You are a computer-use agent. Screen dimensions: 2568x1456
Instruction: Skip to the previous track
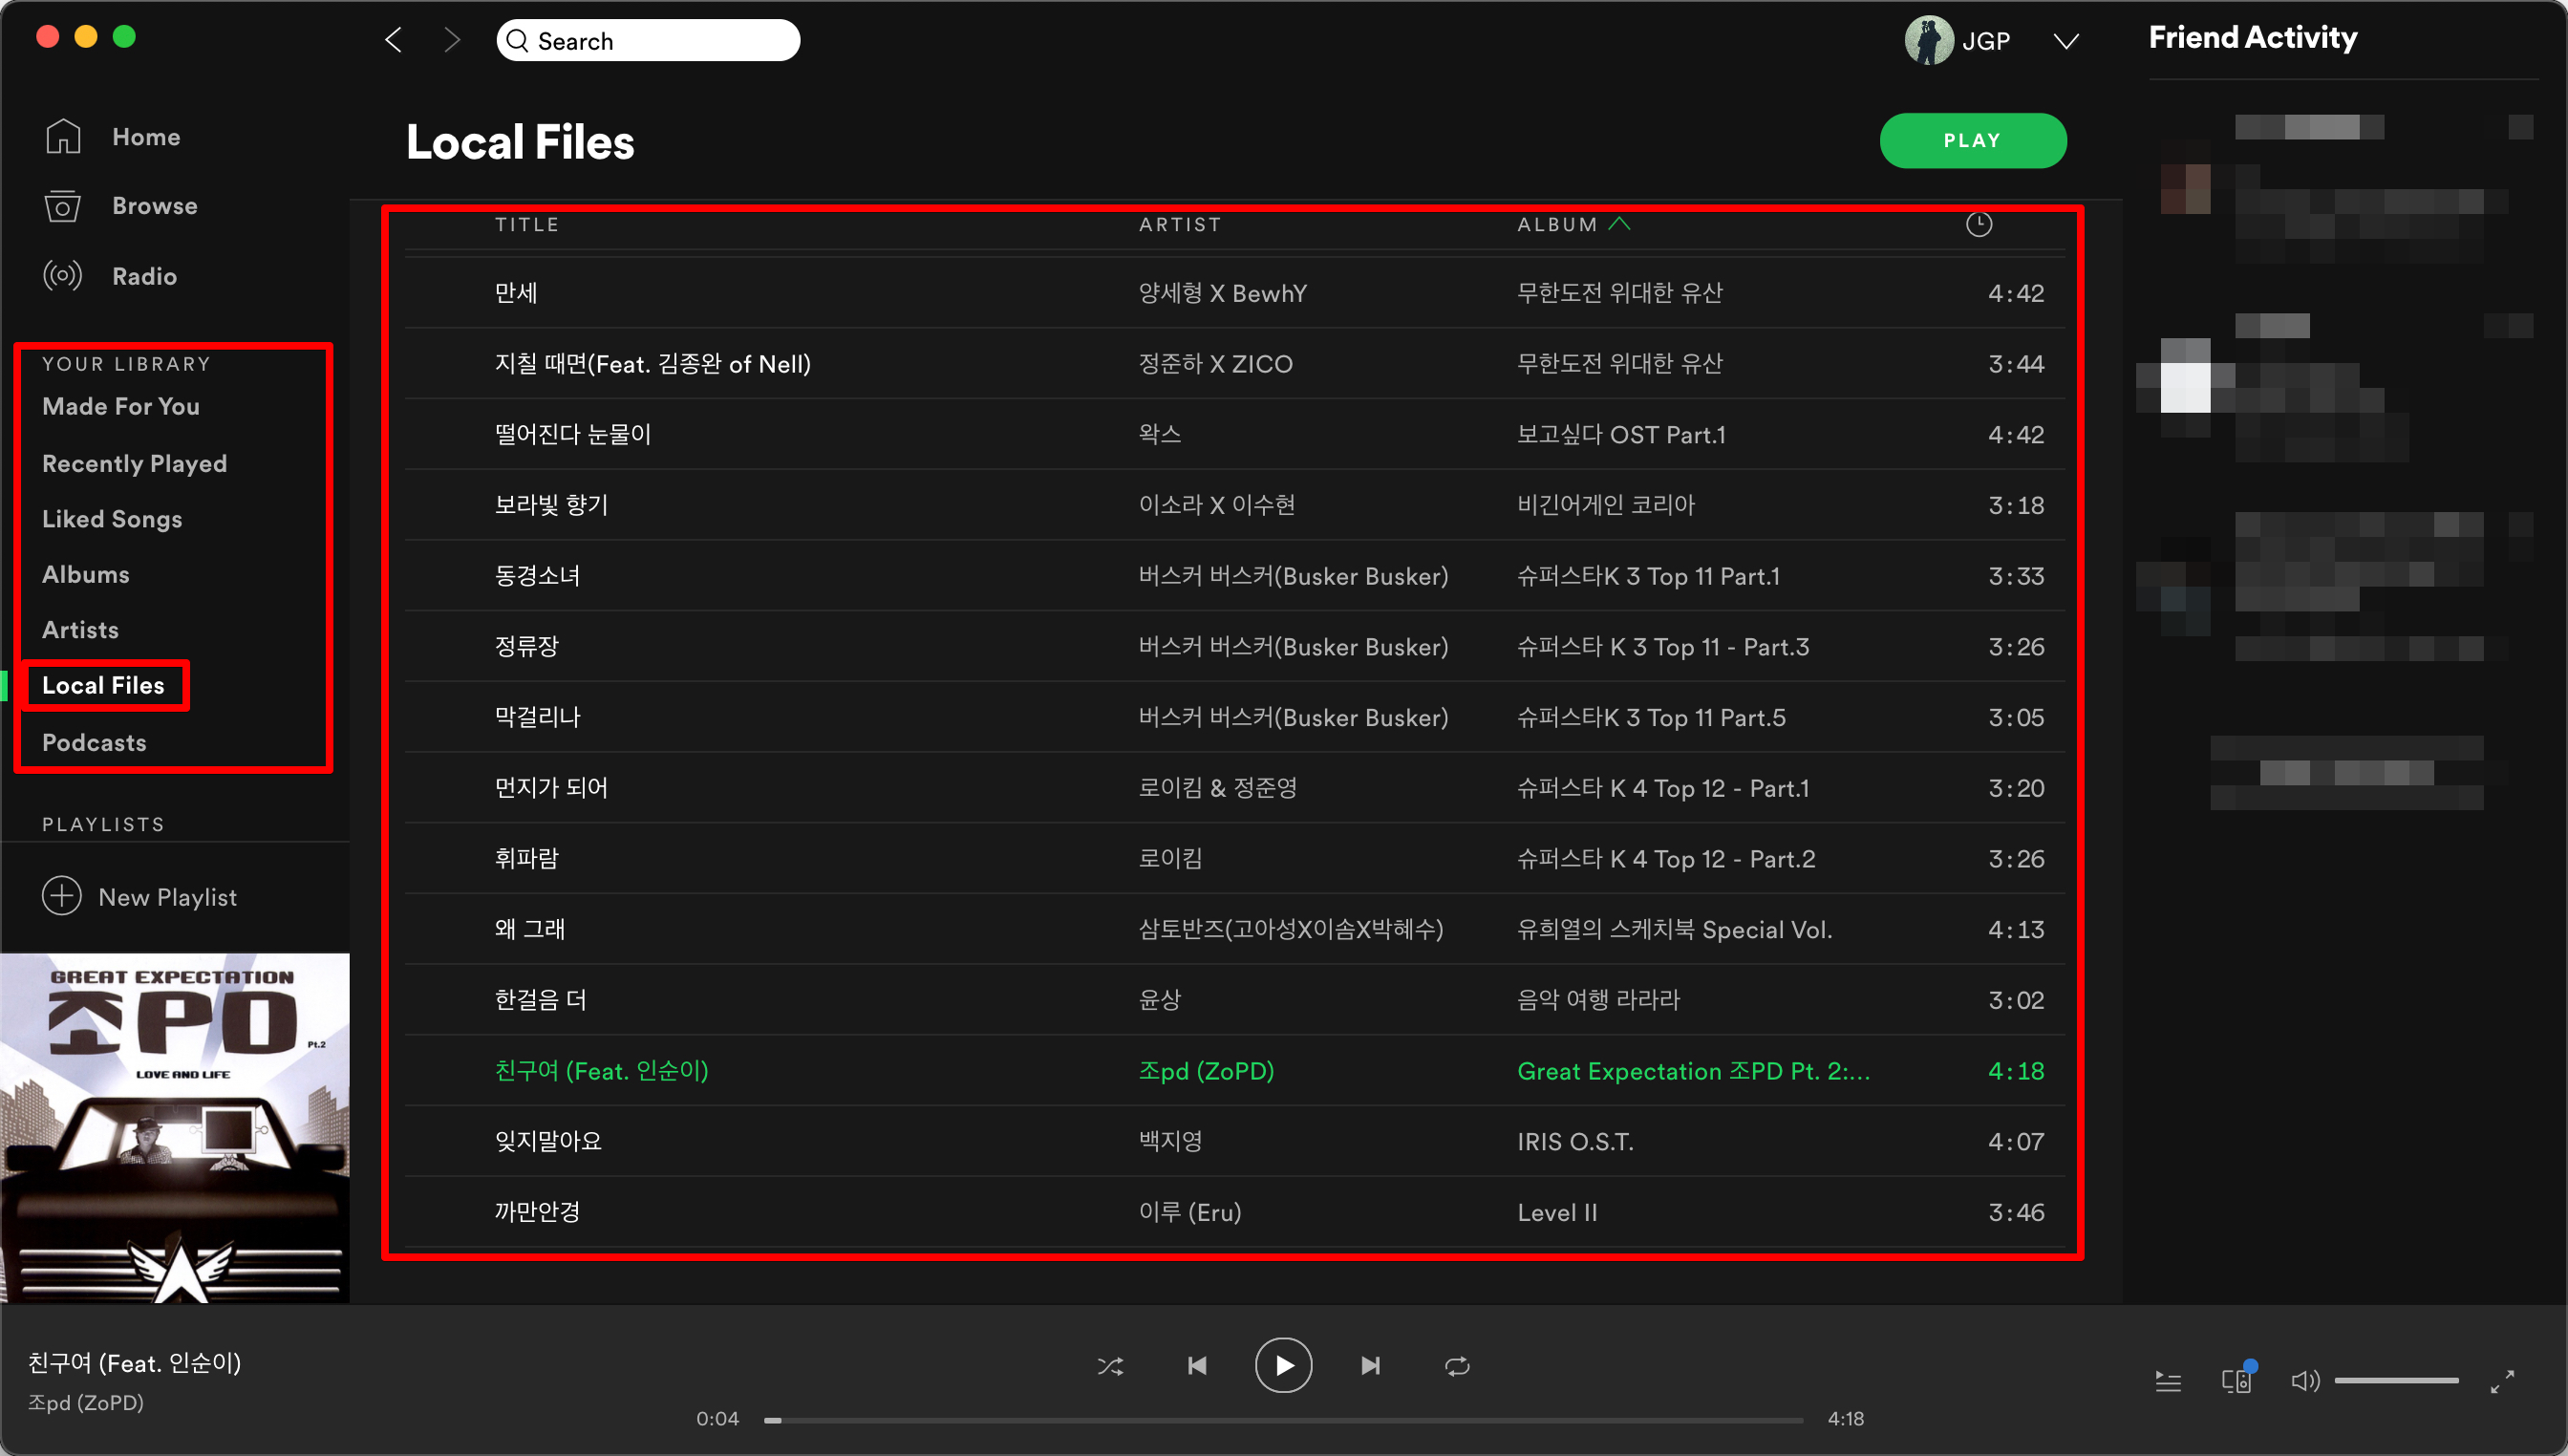(1197, 1366)
